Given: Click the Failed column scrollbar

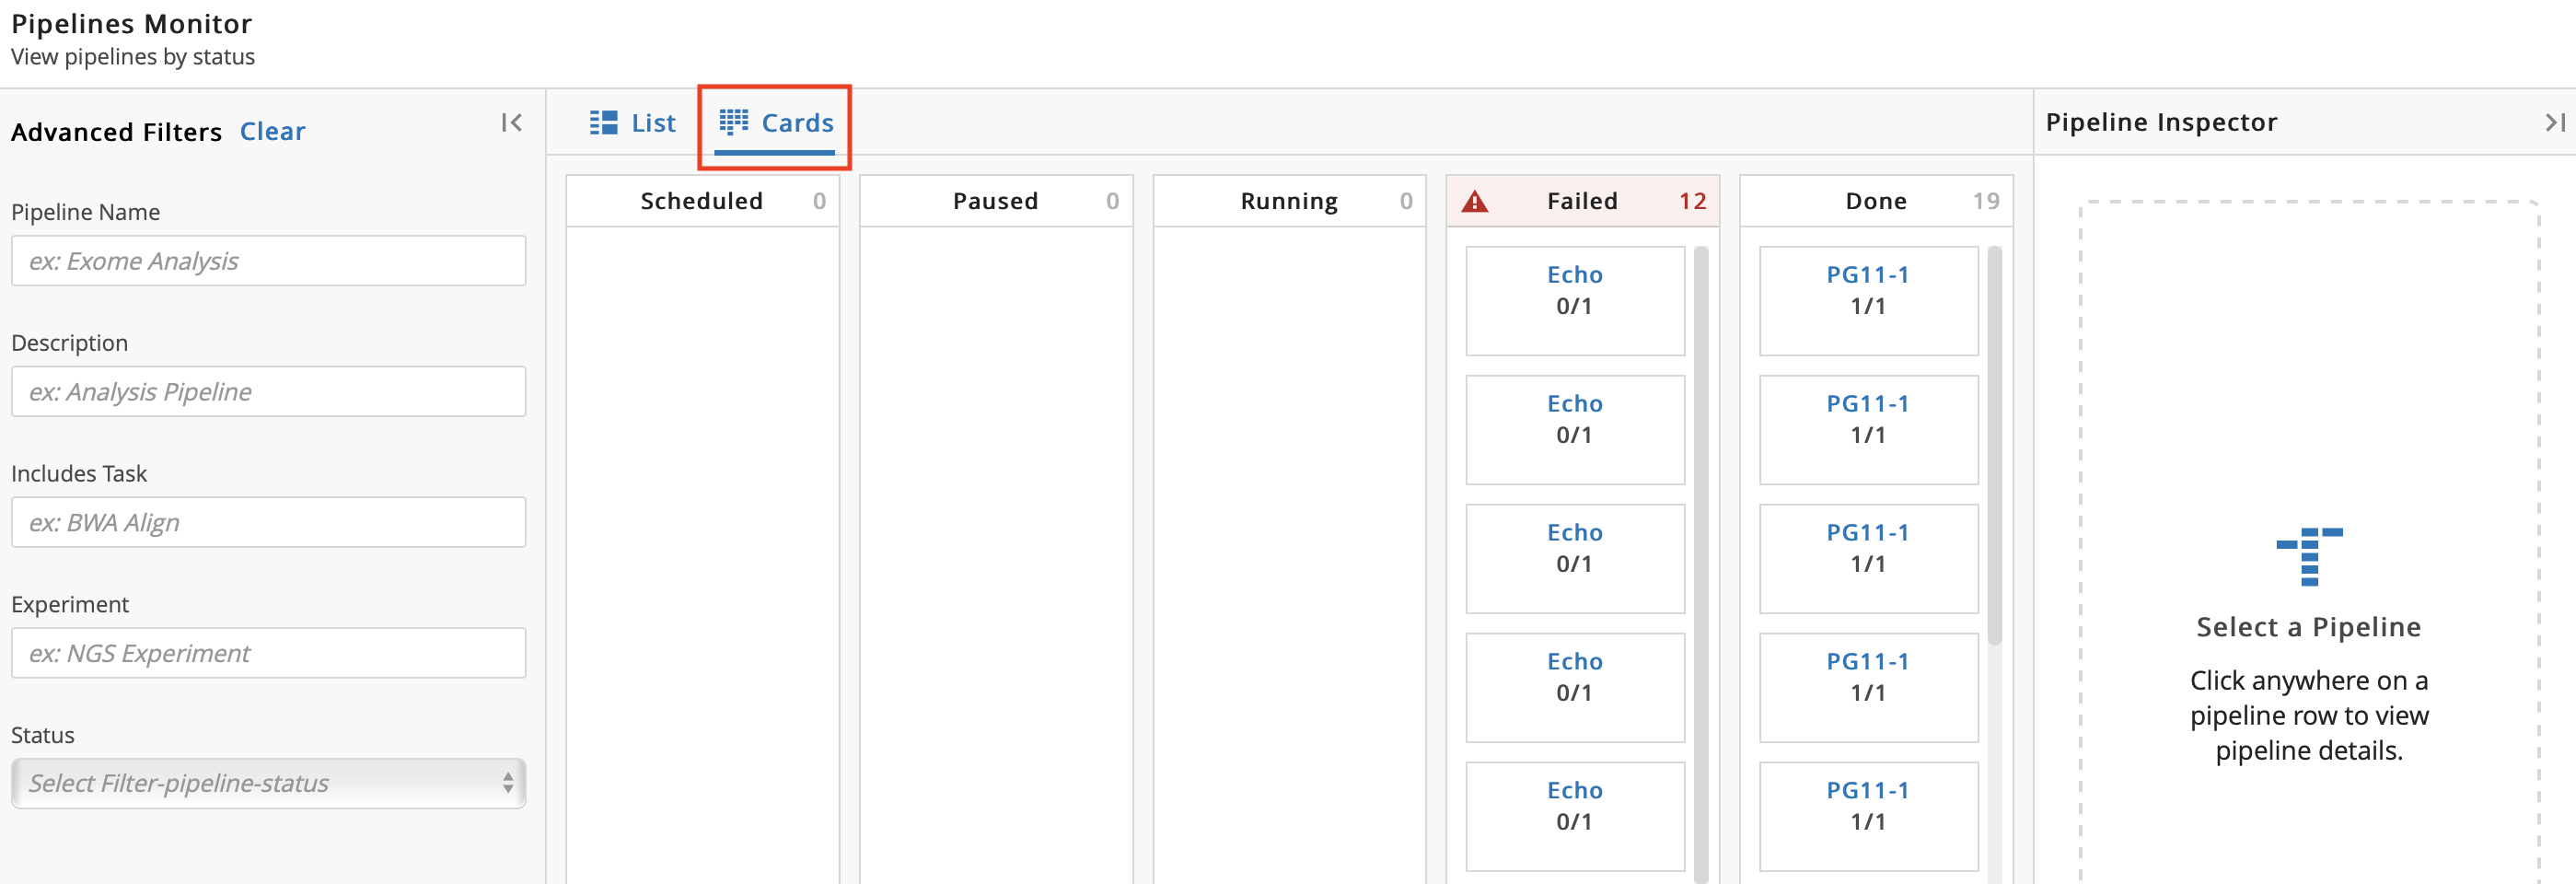Looking at the screenshot, I should tap(1701, 565).
